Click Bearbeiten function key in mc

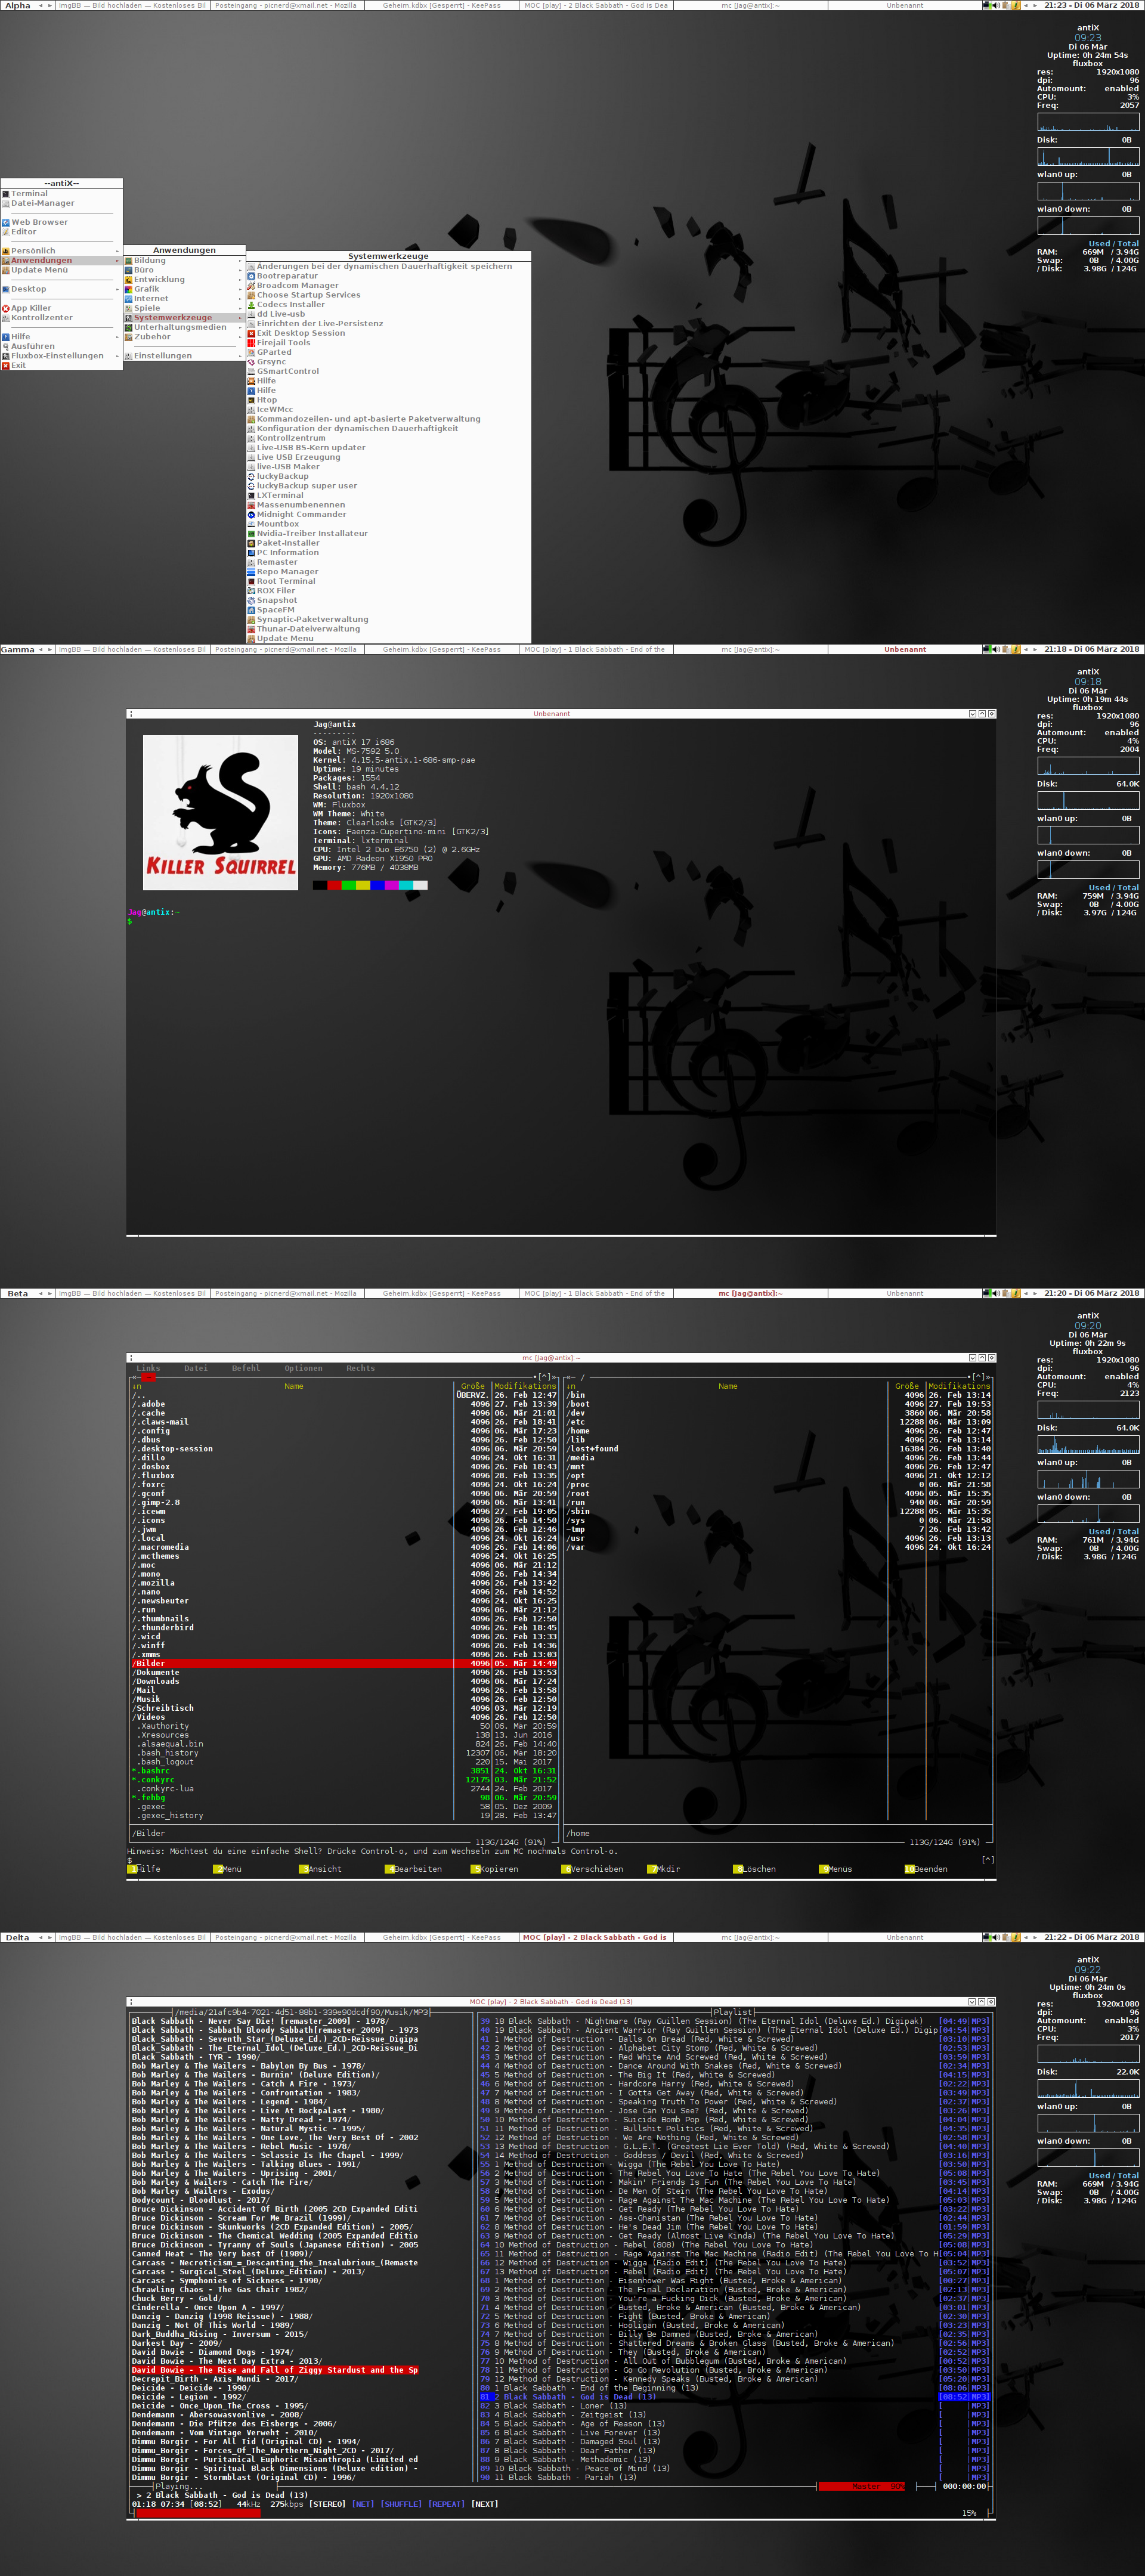coord(414,1869)
